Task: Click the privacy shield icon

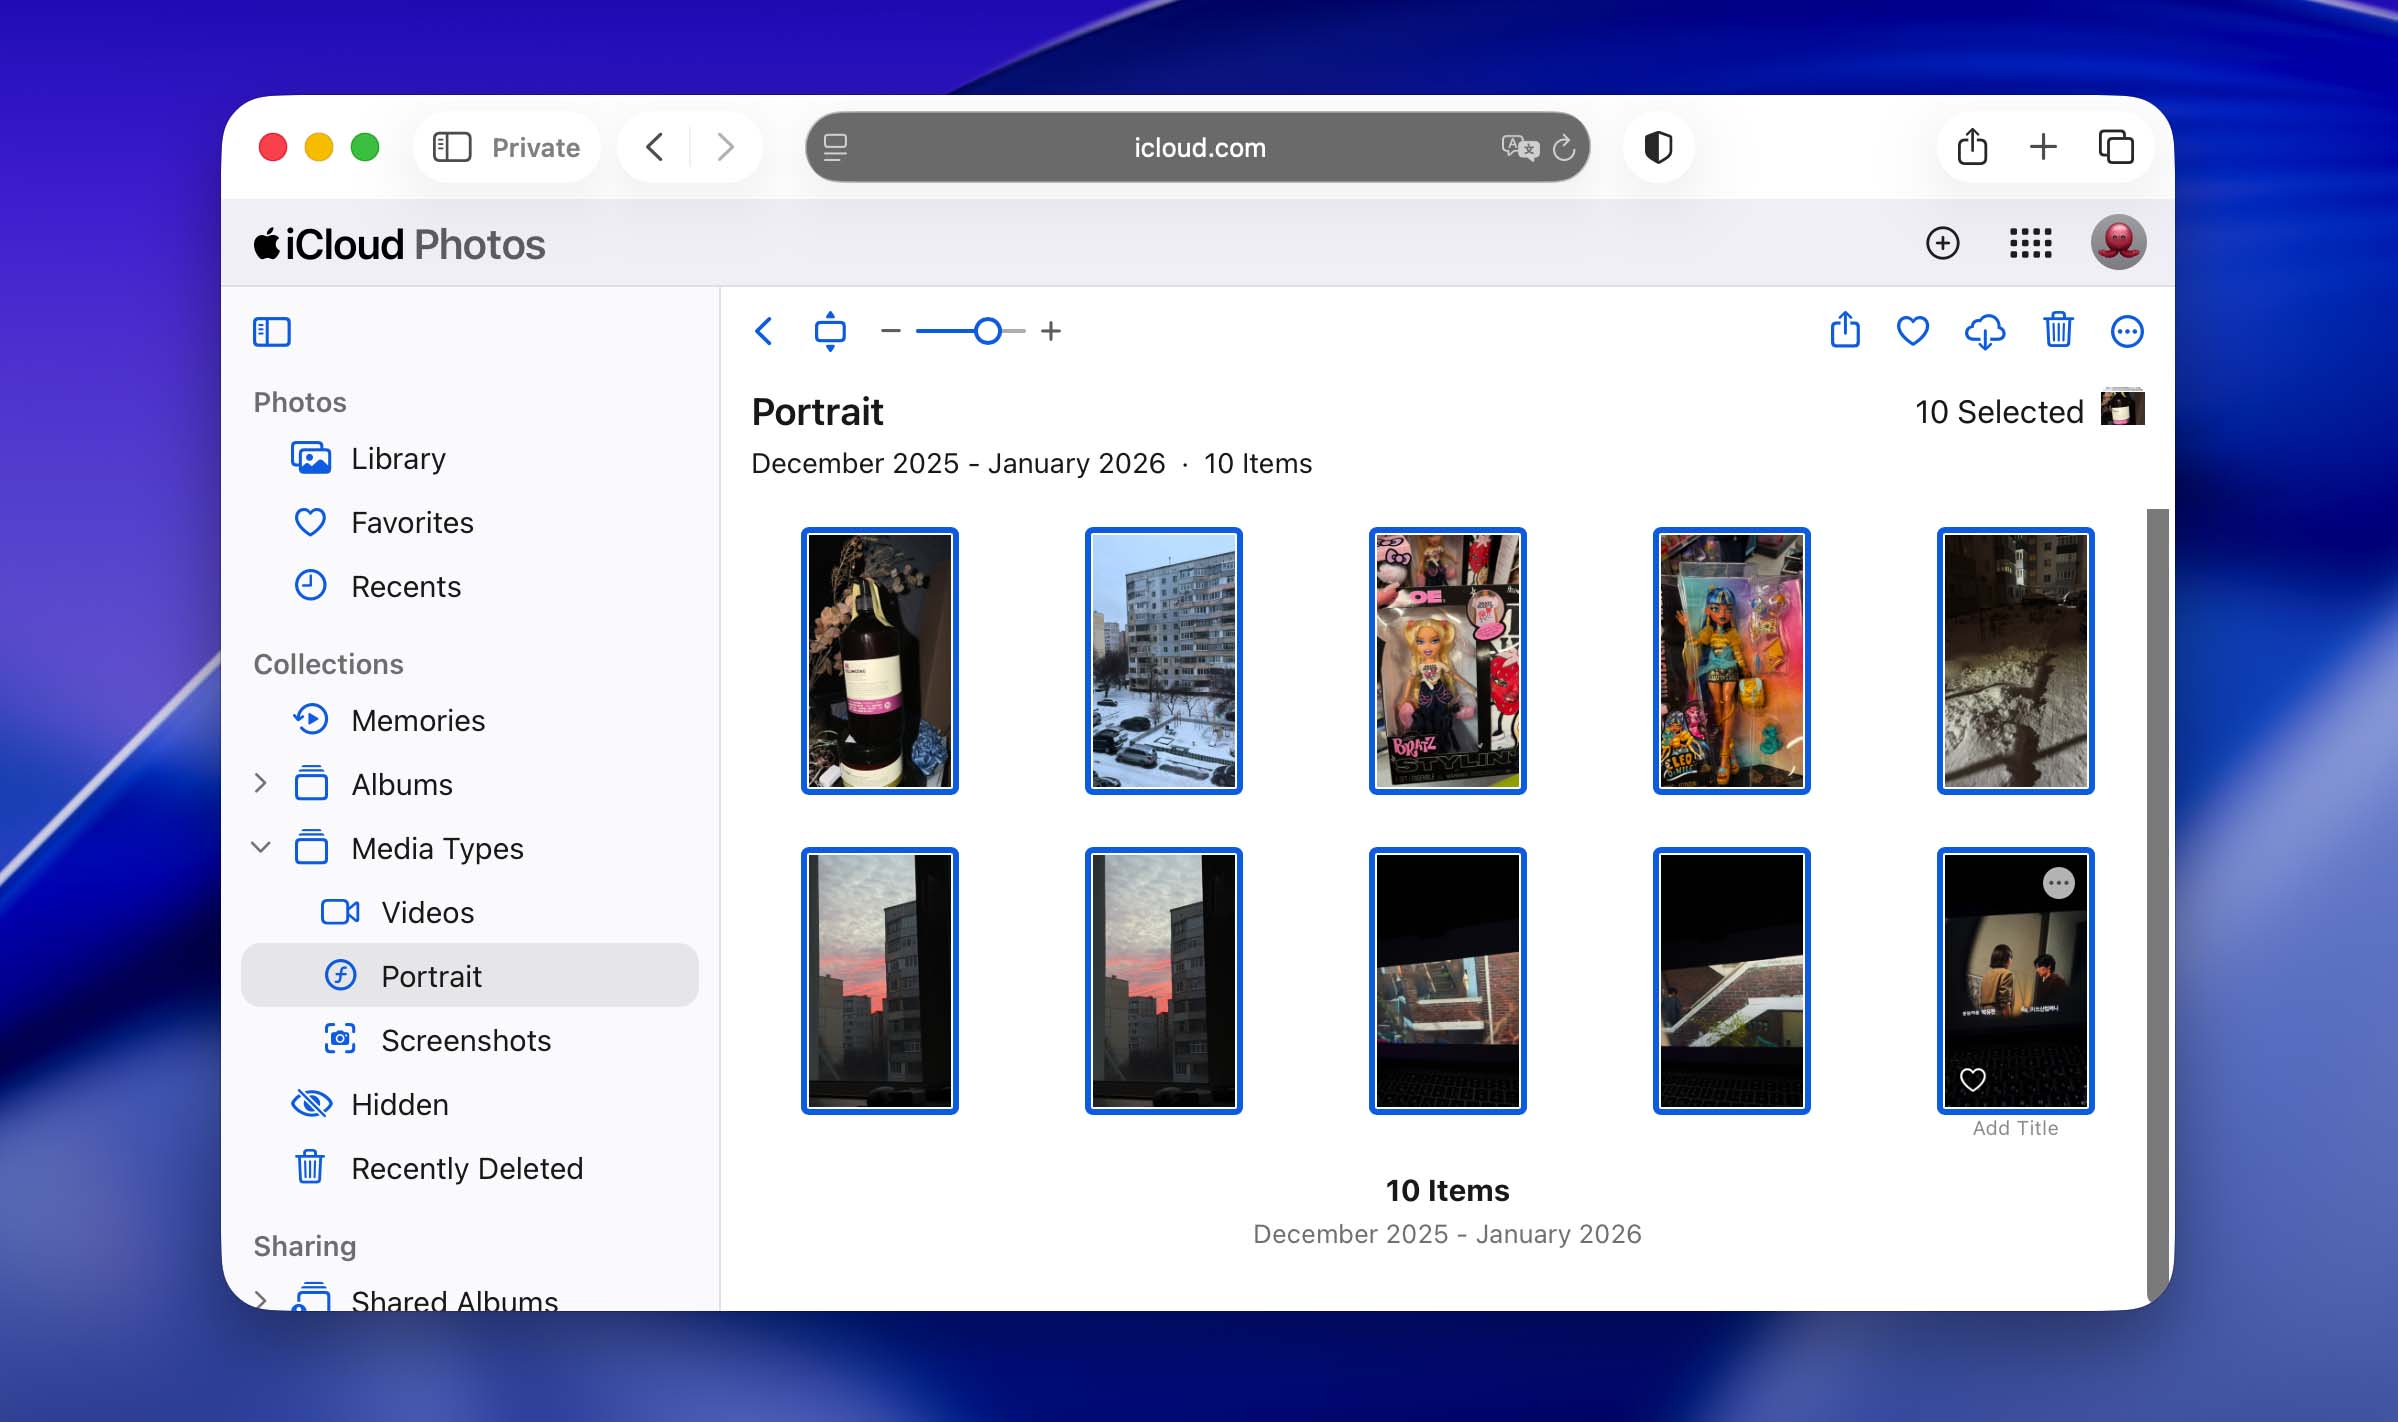Action: 1657,147
